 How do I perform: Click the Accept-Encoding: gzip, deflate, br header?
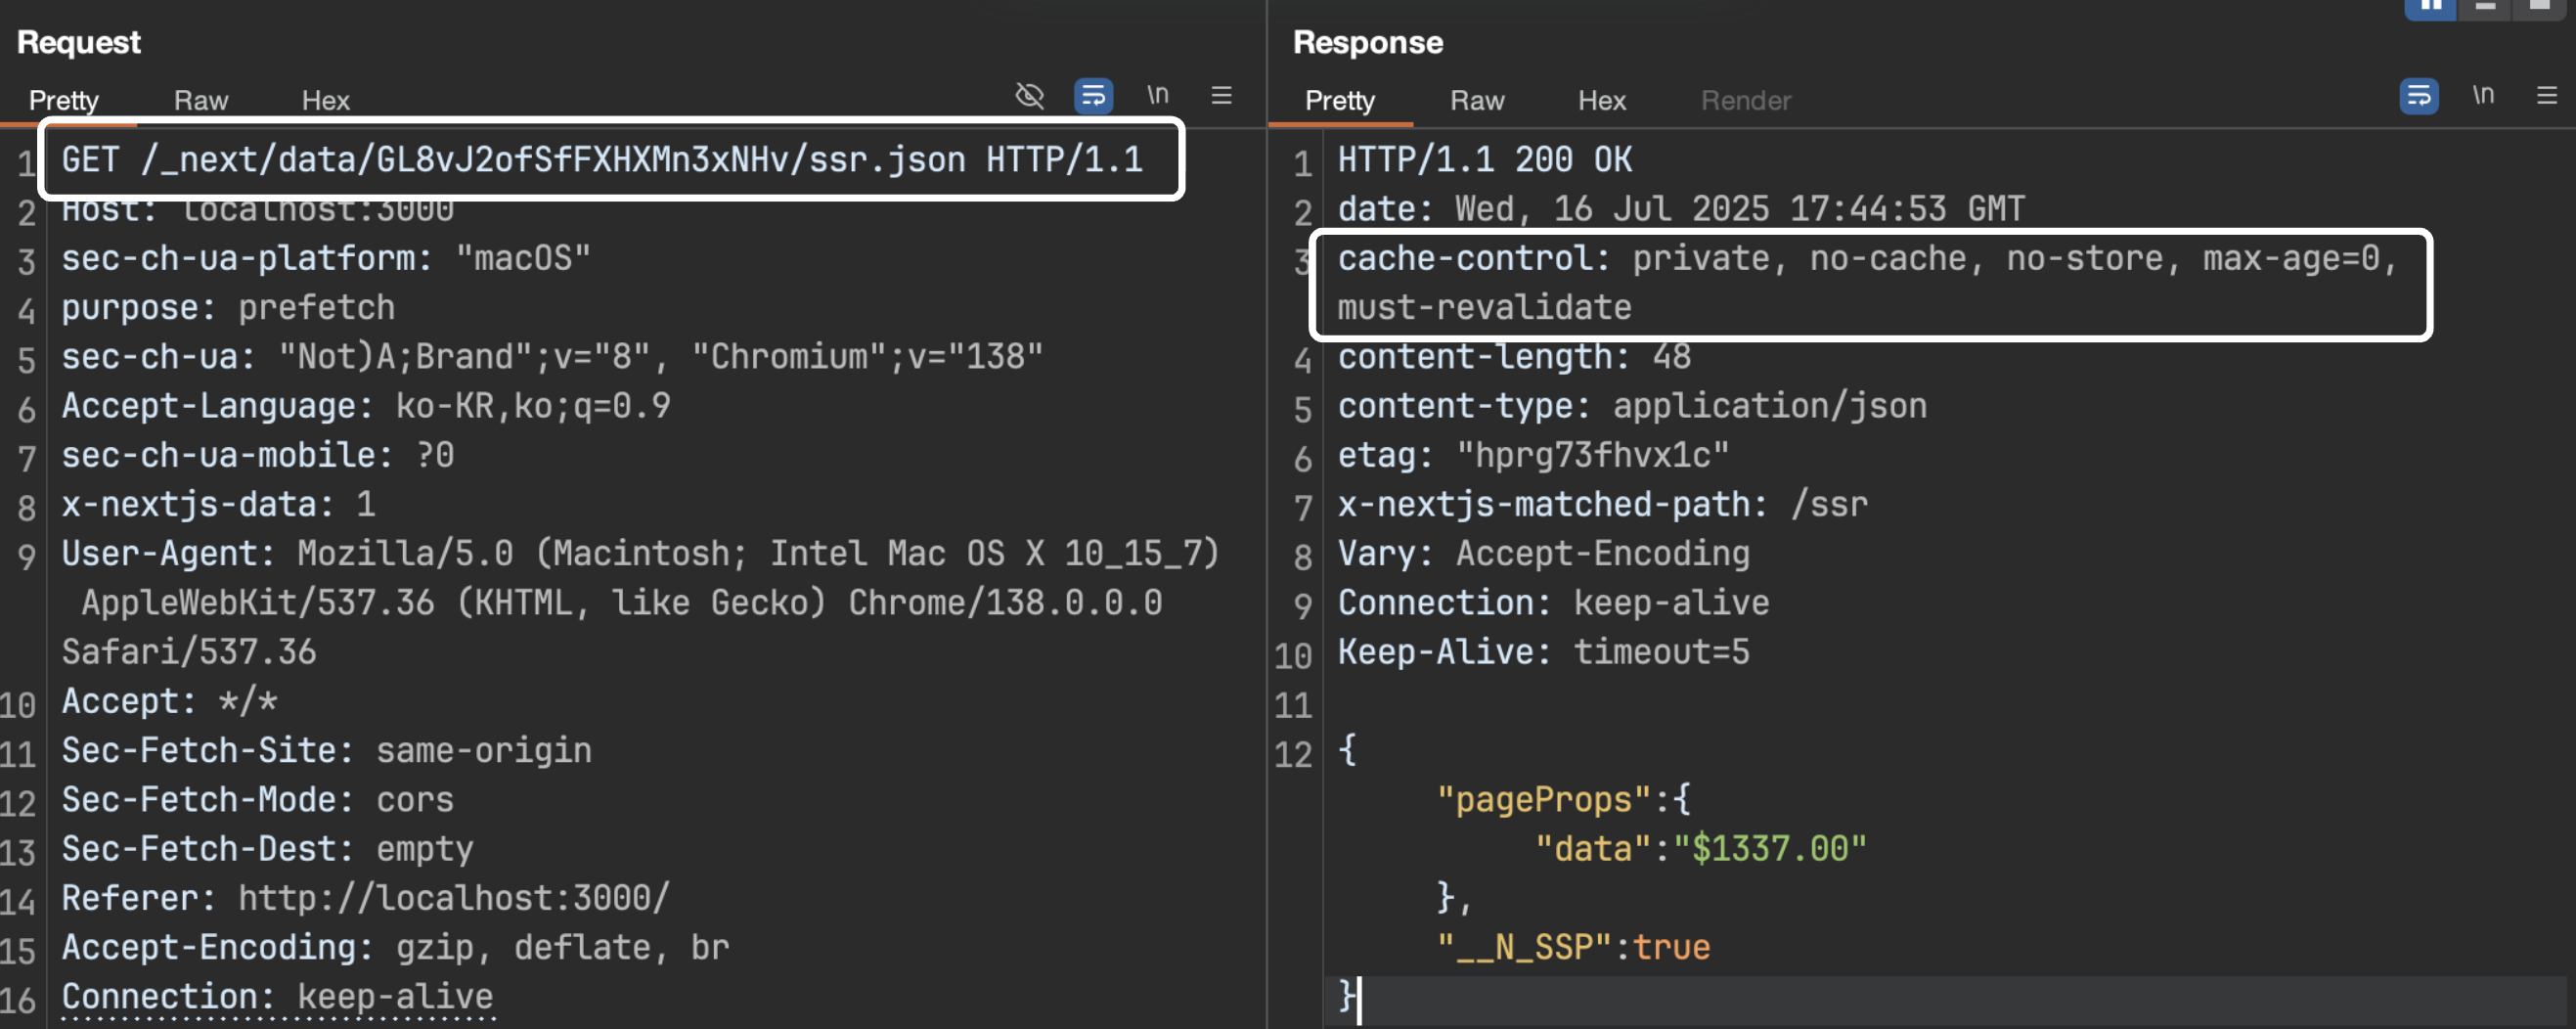click(x=395, y=947)
